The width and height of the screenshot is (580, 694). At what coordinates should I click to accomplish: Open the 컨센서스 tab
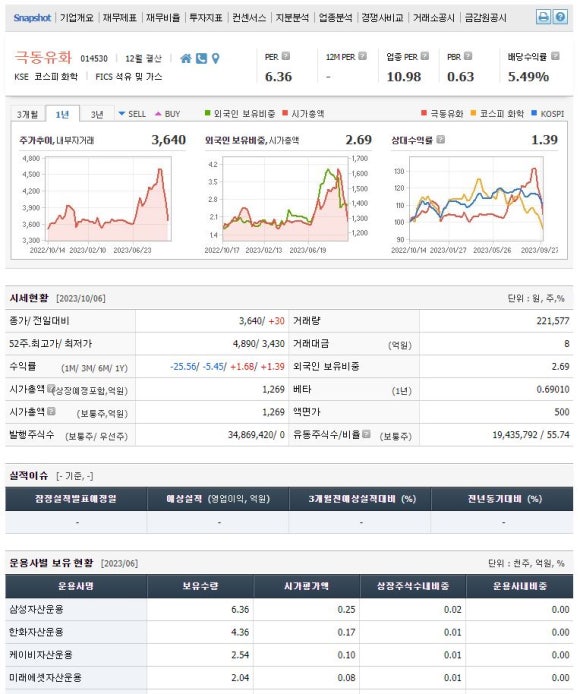point(249,18)
